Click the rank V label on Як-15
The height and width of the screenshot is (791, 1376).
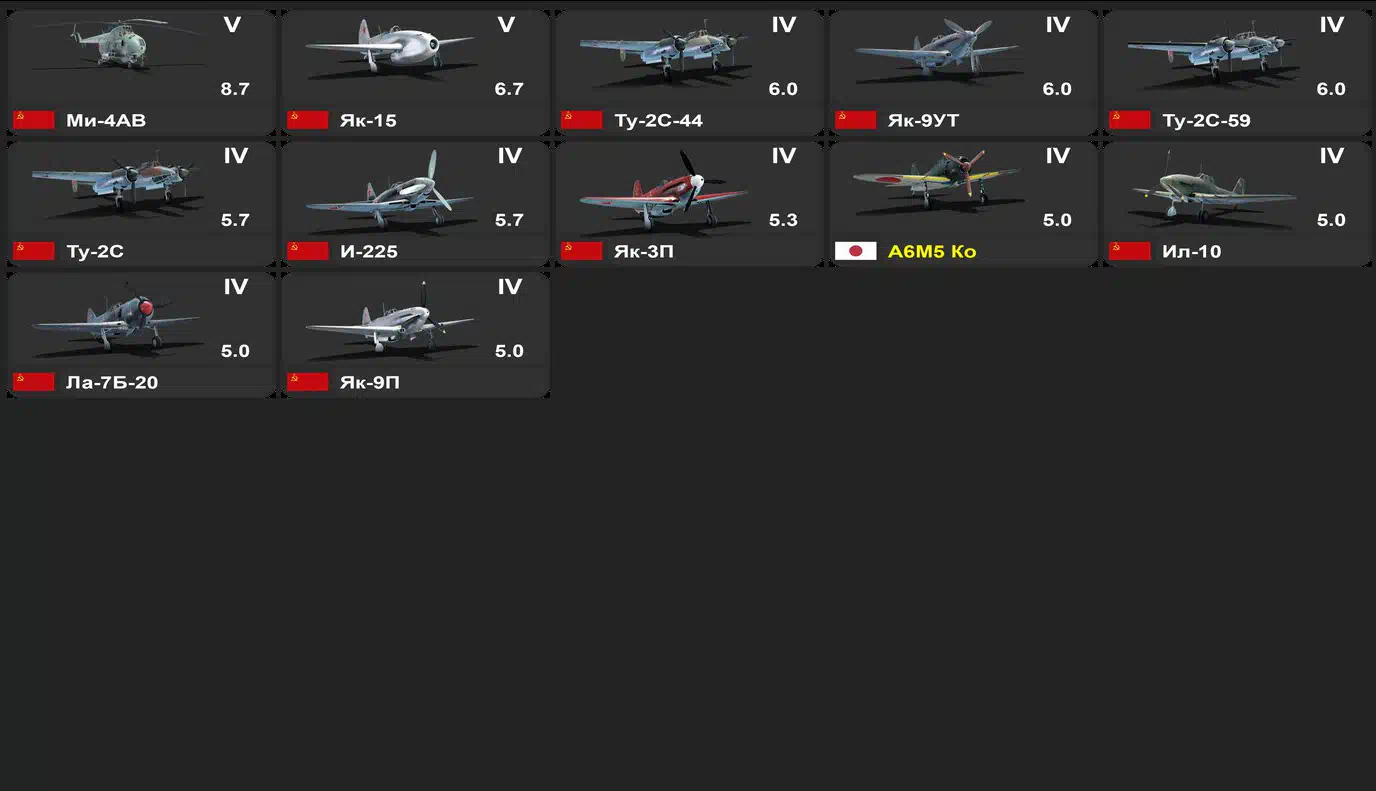coord(506,25)
